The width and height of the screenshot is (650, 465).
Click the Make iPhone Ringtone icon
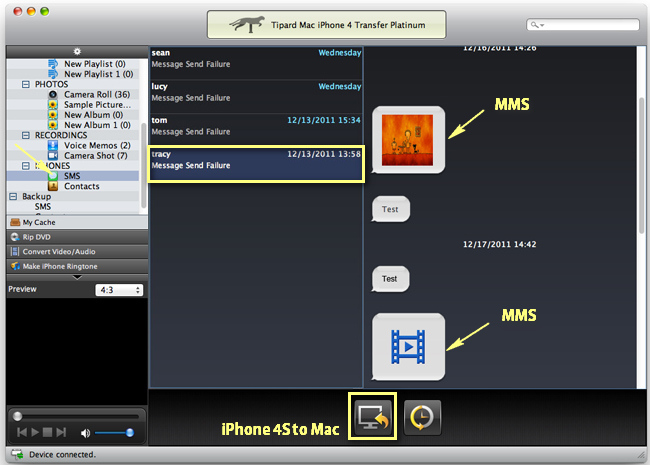tap(15, 266)
